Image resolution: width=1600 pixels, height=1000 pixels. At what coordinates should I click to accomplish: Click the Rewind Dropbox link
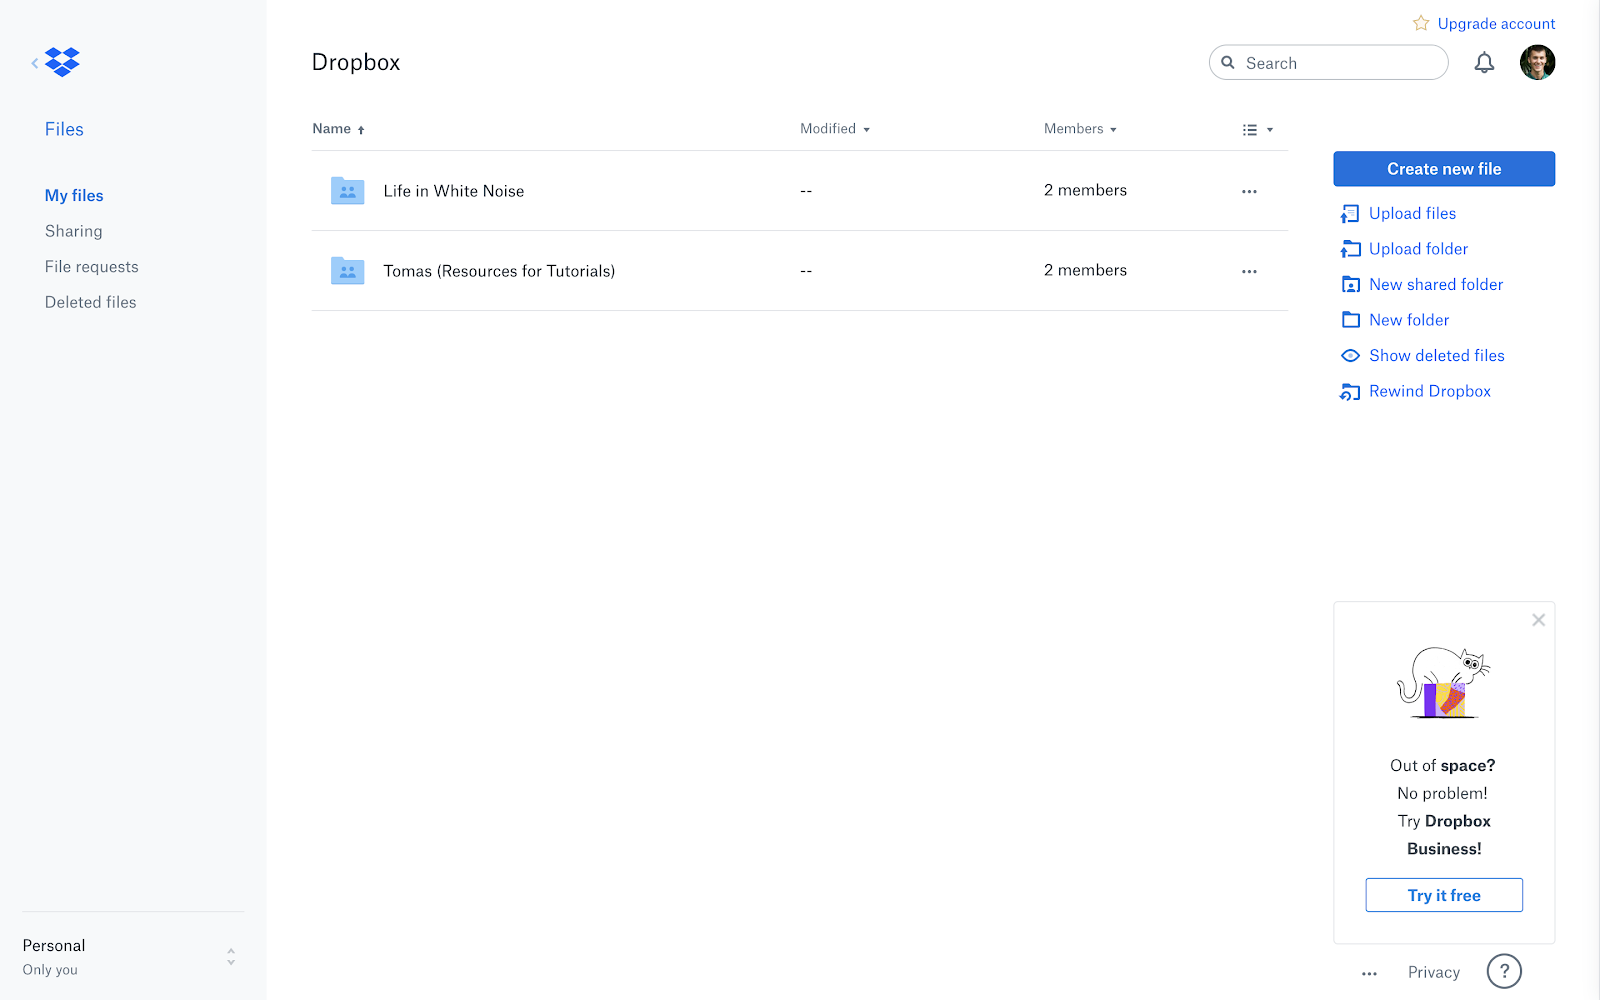click(1429, 391)
